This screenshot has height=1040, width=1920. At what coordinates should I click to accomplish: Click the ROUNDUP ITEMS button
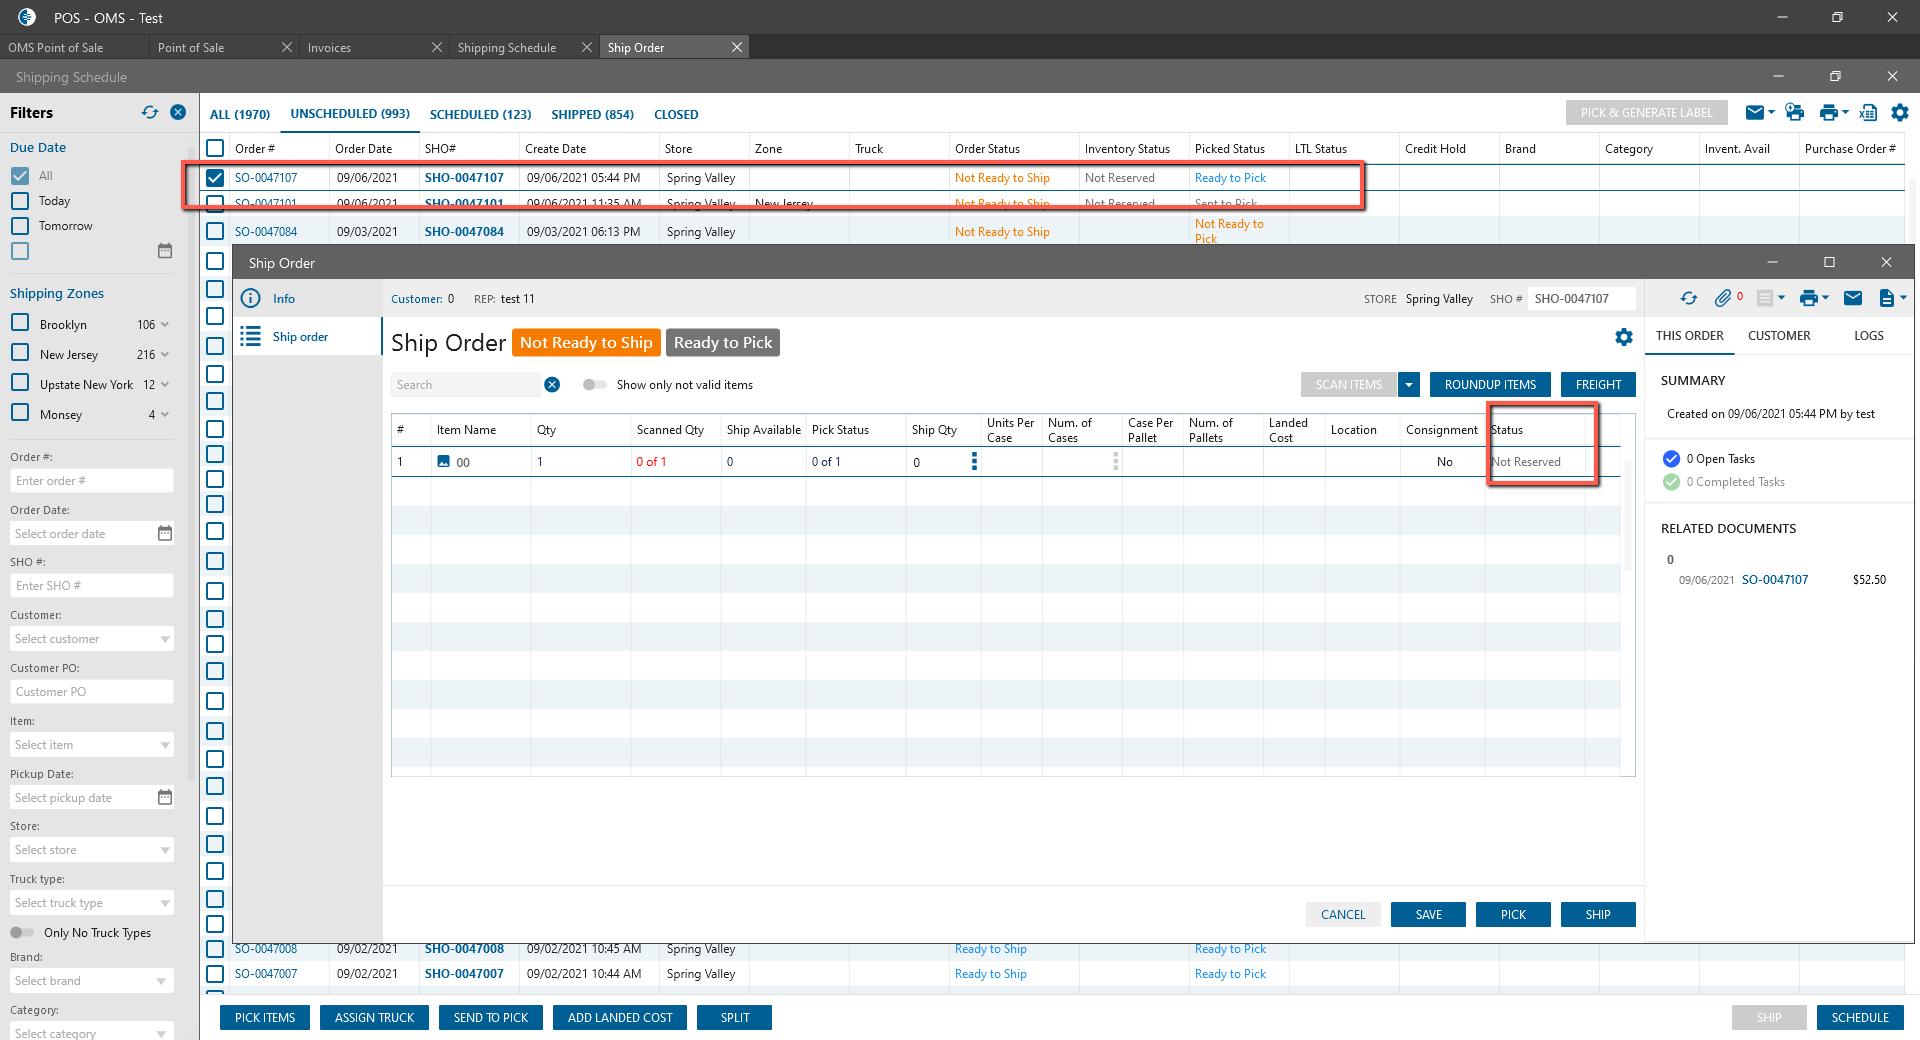pyautogui.click(x=1490, y=385)
